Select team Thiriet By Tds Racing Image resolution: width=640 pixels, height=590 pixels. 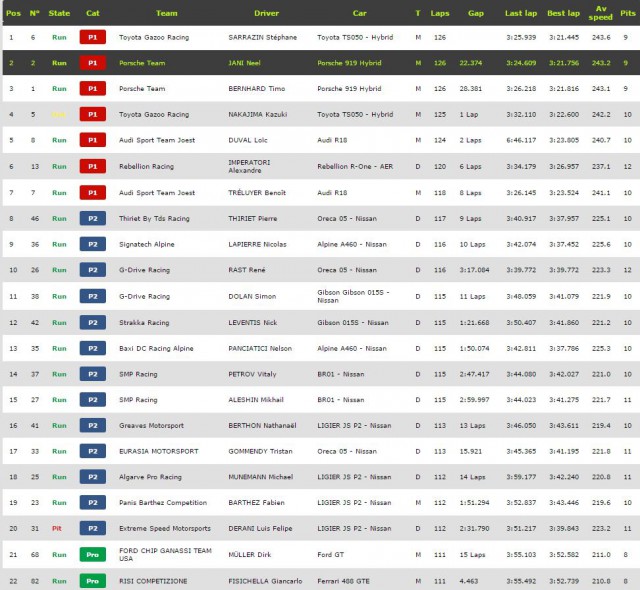coord(154,218)
